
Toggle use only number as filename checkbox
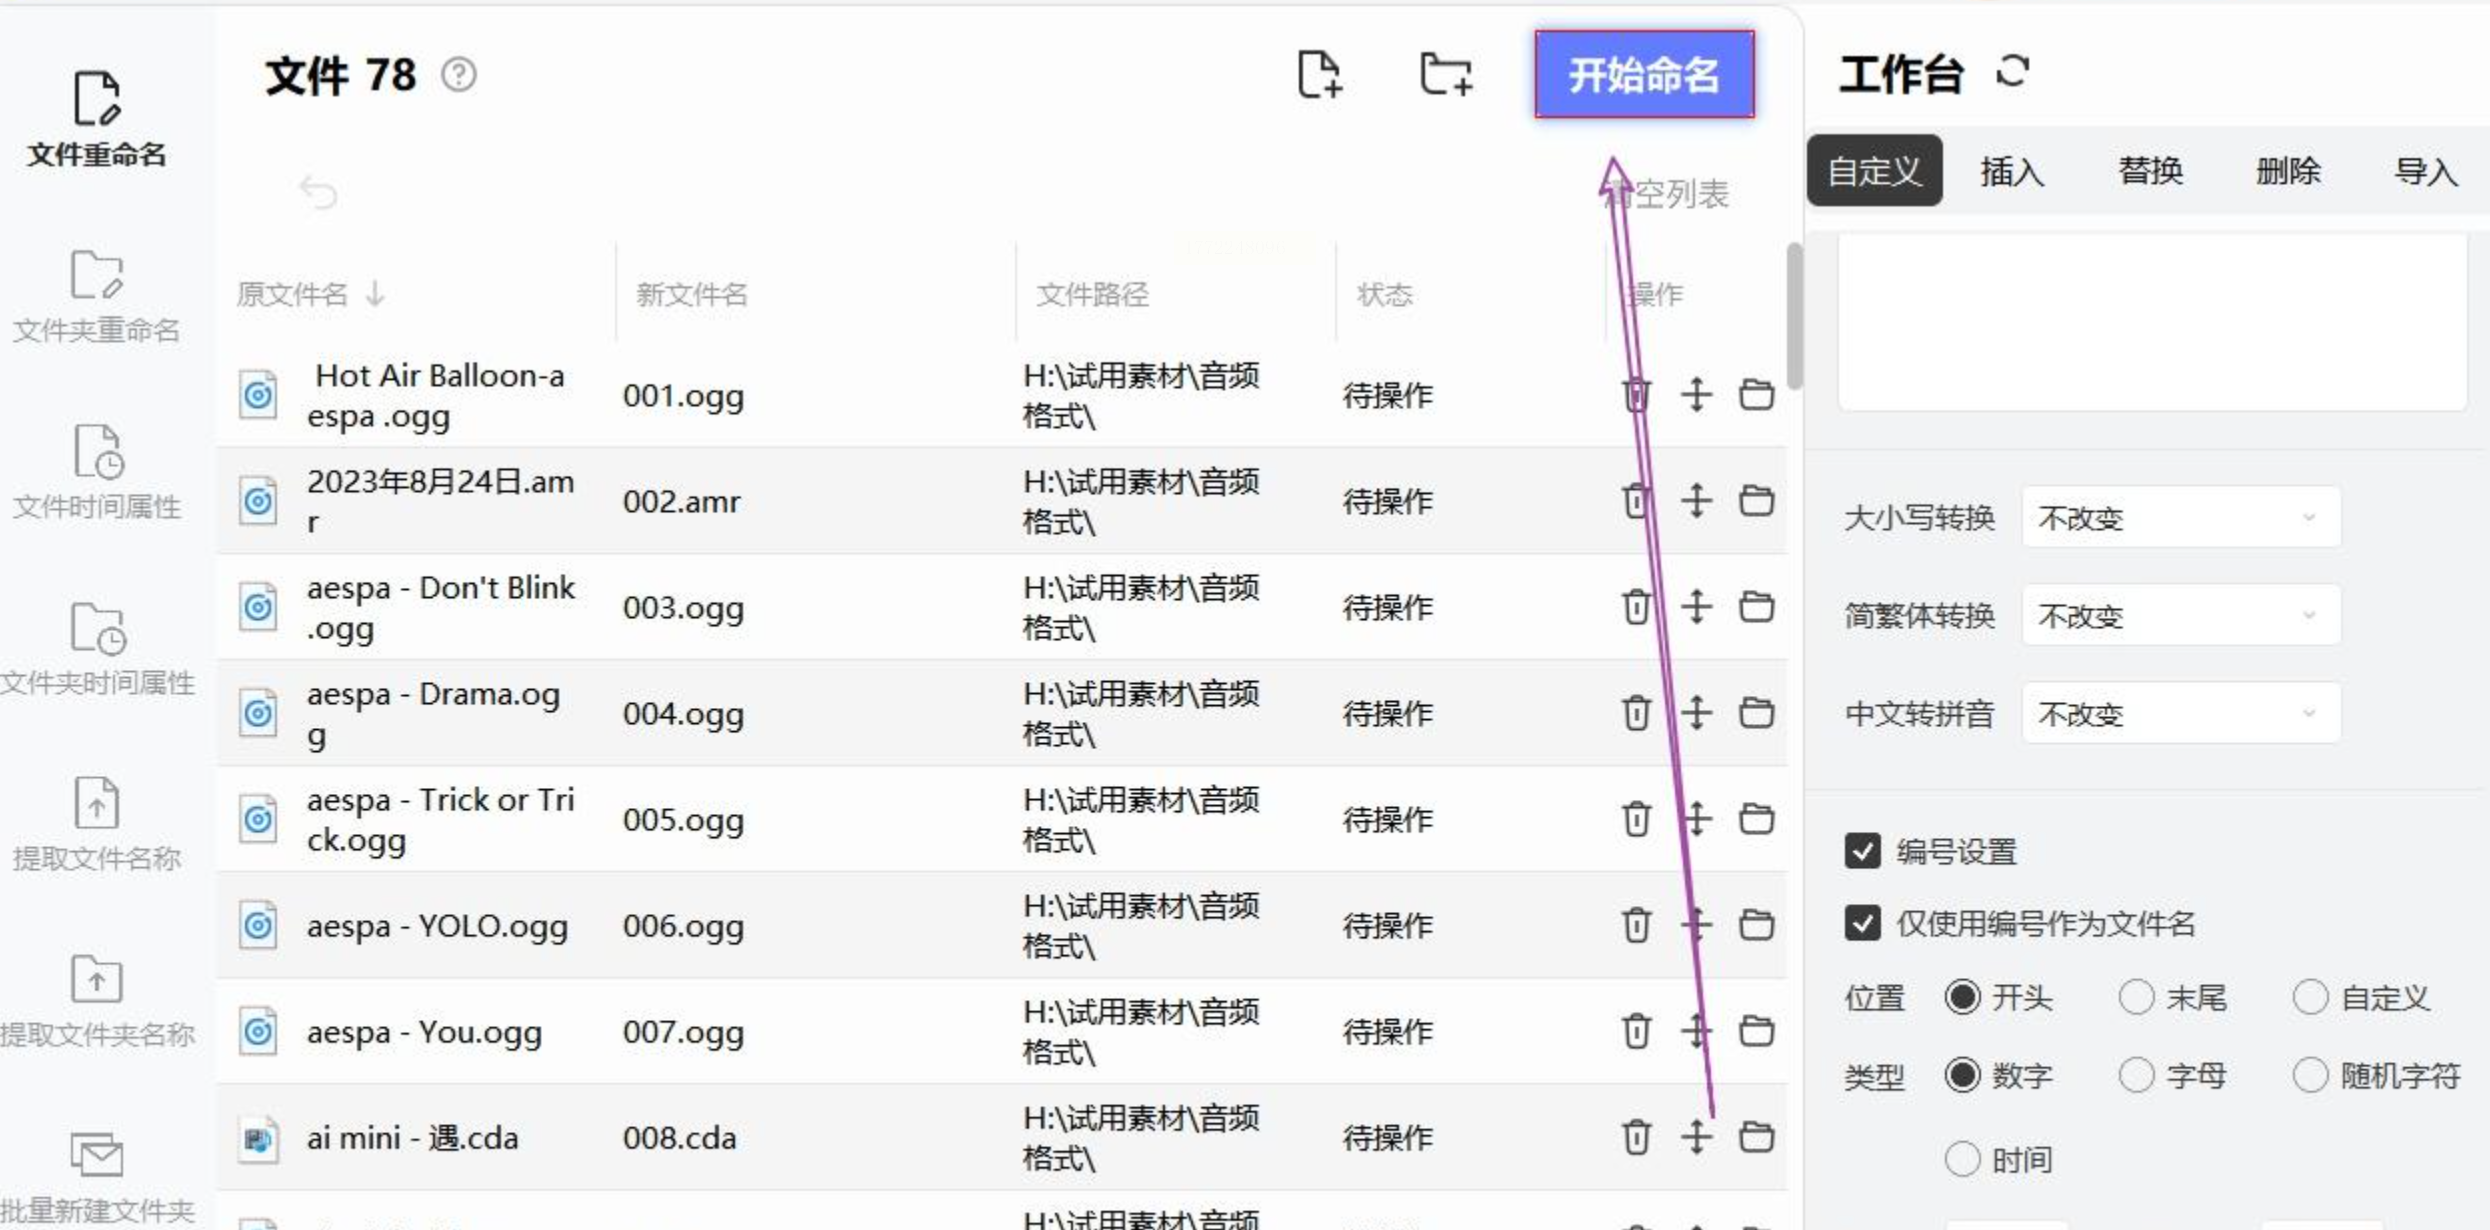point(1862,923)
